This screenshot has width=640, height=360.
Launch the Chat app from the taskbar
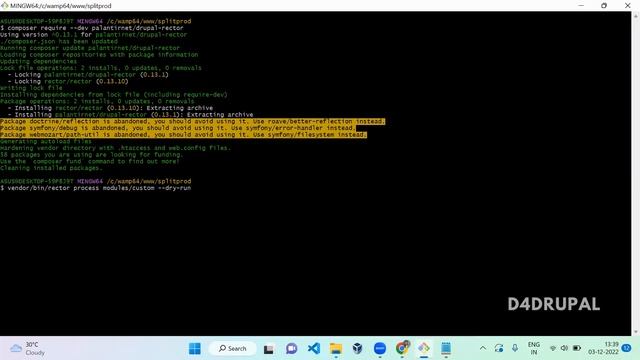pos(291,349)
